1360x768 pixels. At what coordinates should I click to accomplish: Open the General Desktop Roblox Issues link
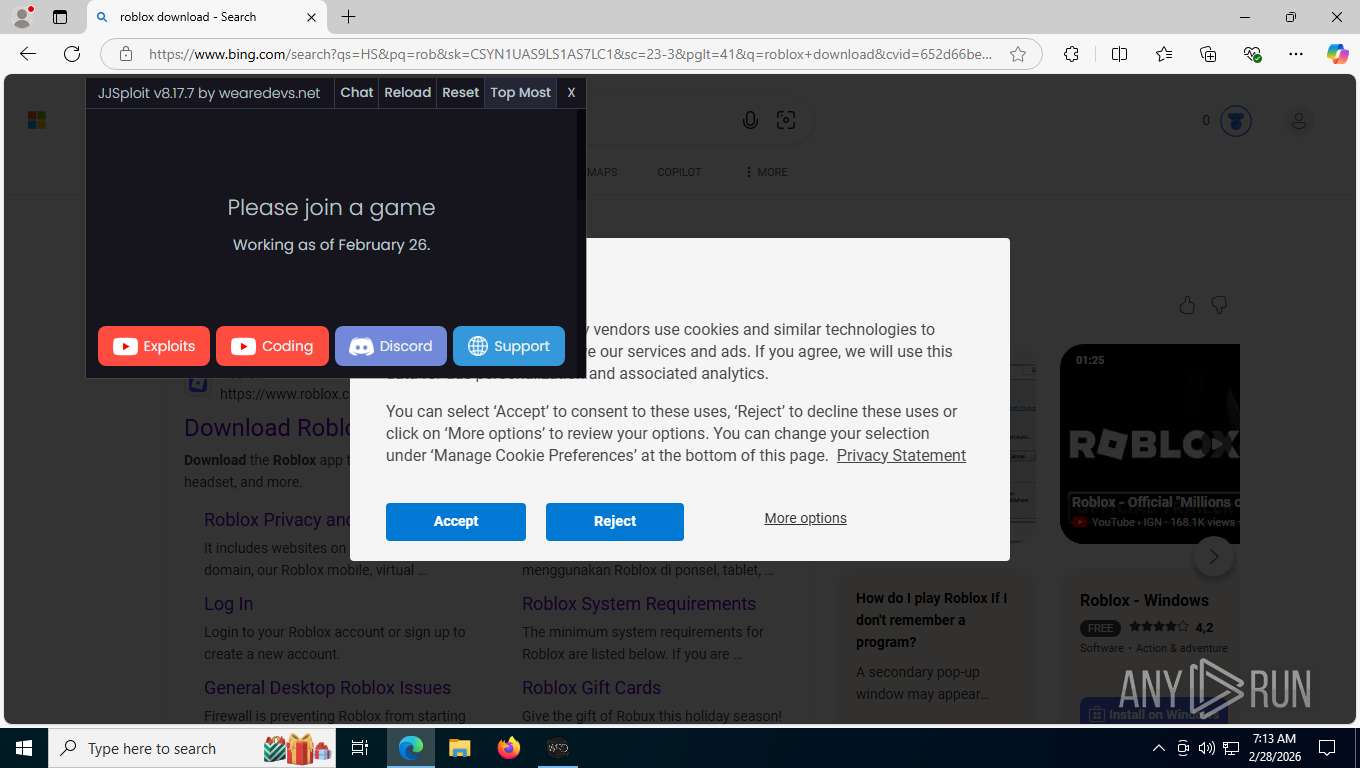point(327,688)
